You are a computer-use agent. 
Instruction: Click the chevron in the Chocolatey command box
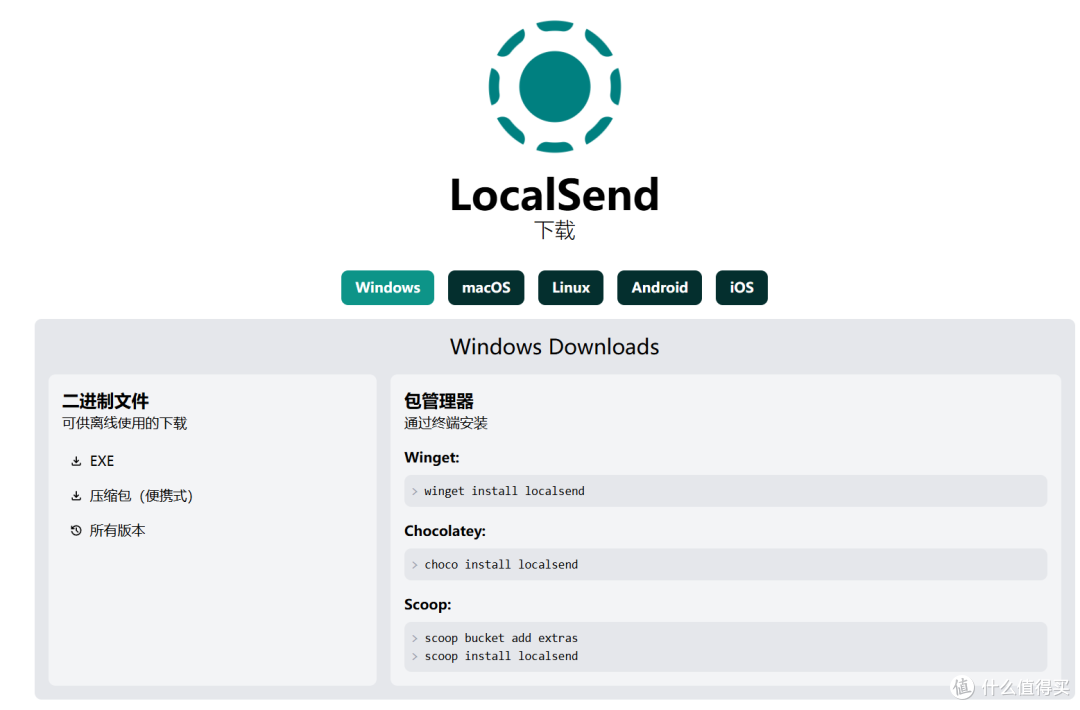pos(415,564)
